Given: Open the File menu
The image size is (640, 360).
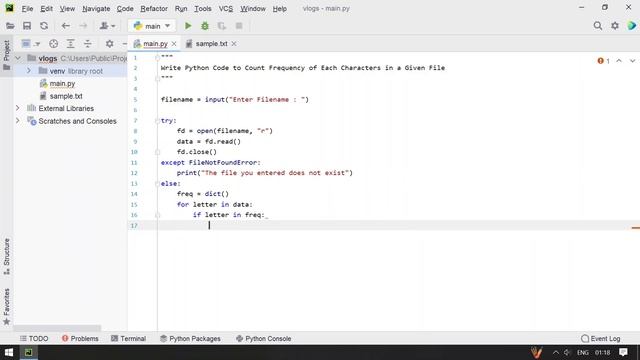Looking at the screenshot, I should click(27, 9).
